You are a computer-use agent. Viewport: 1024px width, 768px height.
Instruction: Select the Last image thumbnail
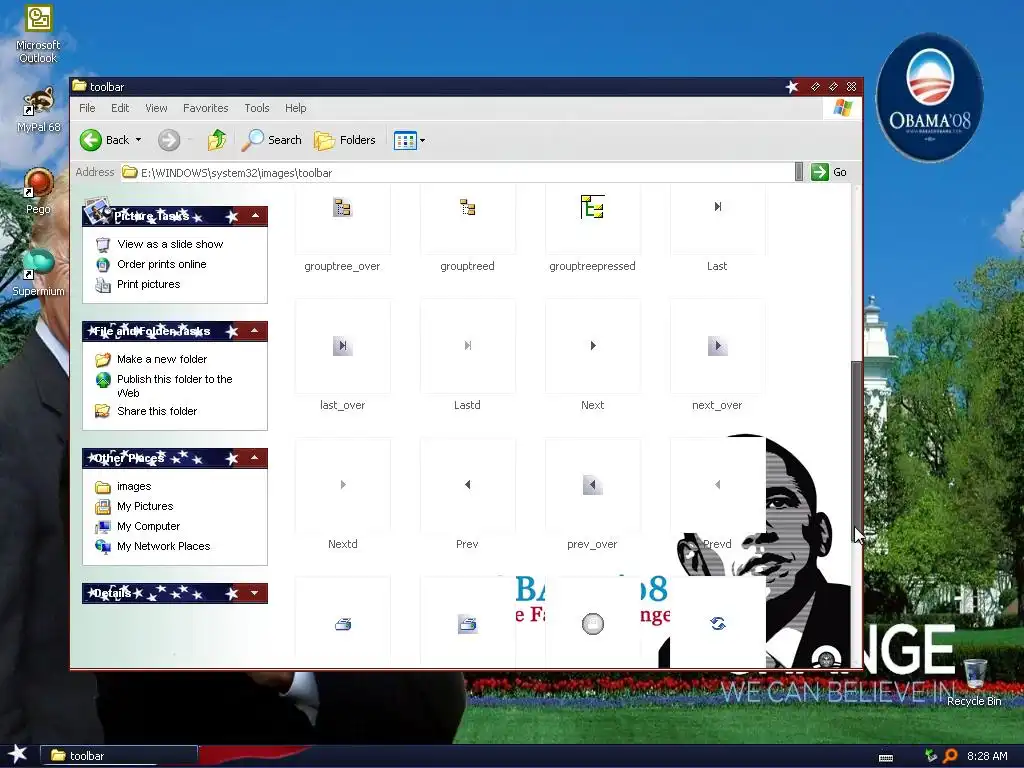pyautogui.click(x=717, y=219)
